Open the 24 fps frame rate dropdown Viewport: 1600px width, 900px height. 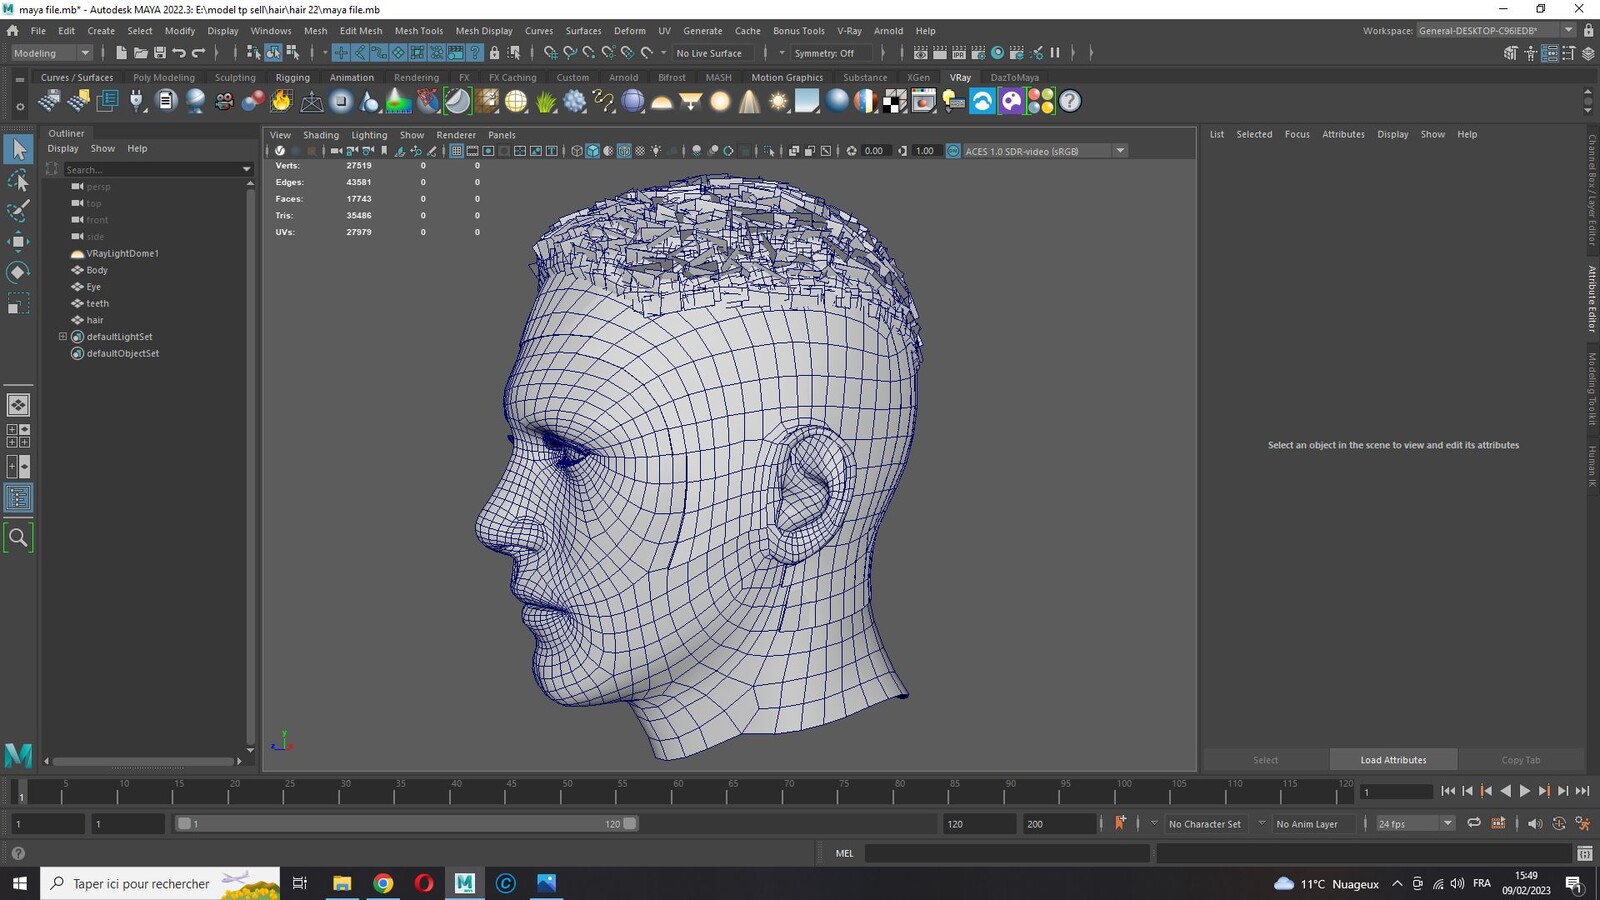[1414, 824]
